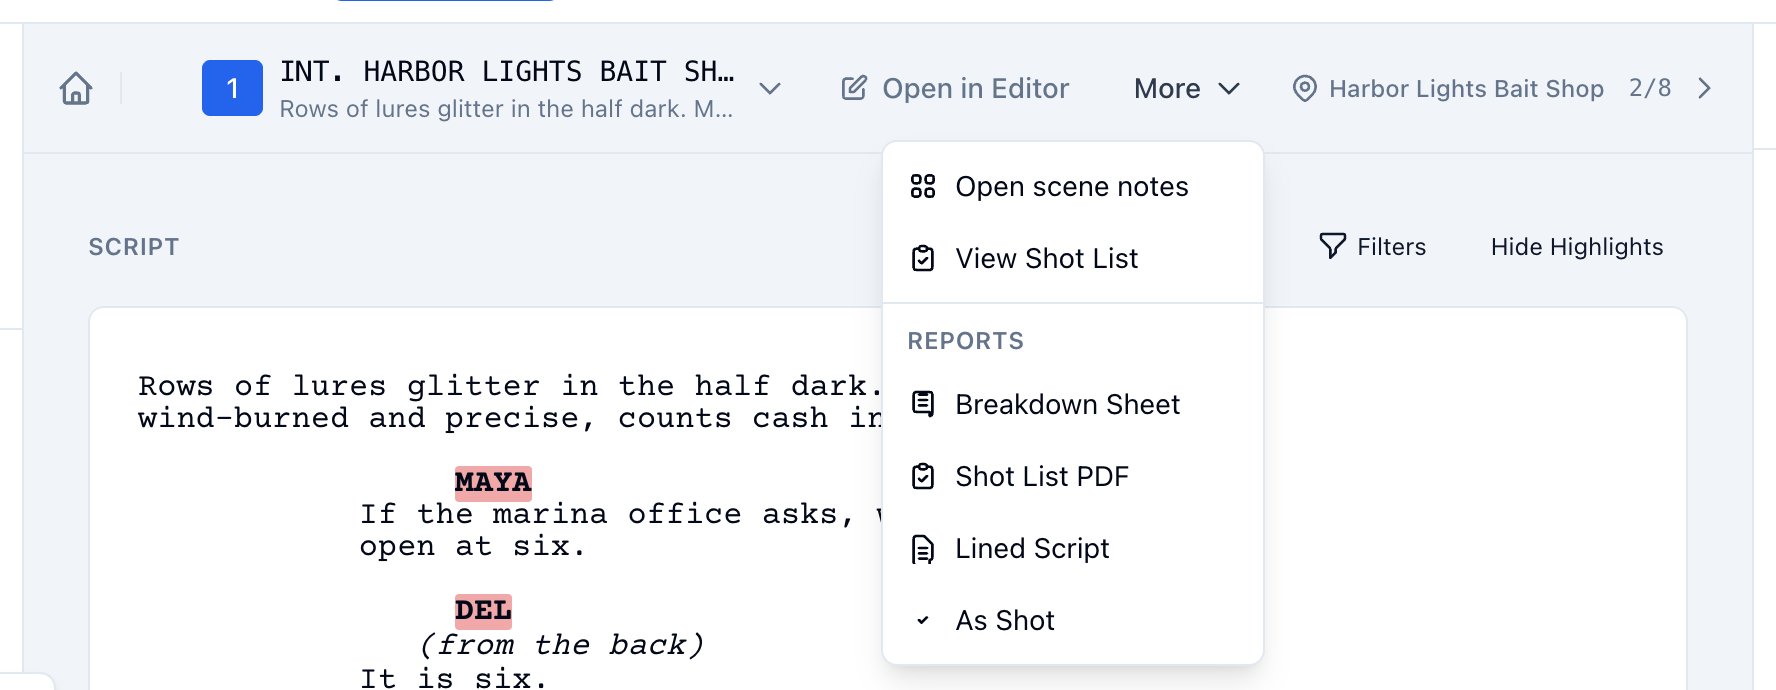
Task: Click the highlighted MAYA character name
Action: pyautogui.click(x=493, y=483)
